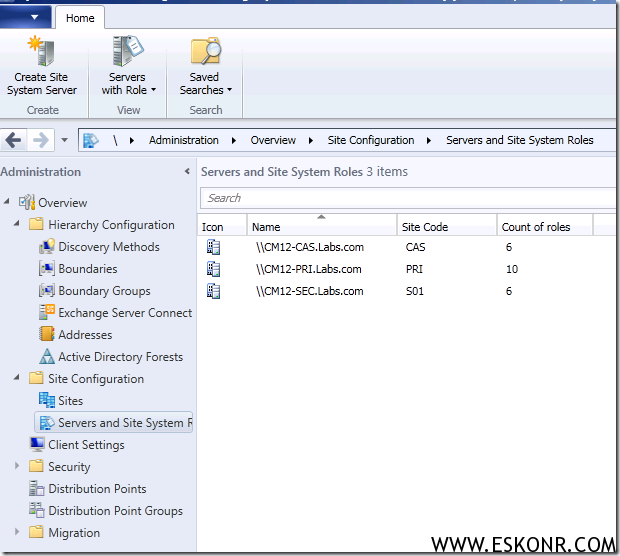Open the navigation history dropdown arrow
Image resolution: width=620 pixels, height=556 pixels.
(x=64, y=140)
